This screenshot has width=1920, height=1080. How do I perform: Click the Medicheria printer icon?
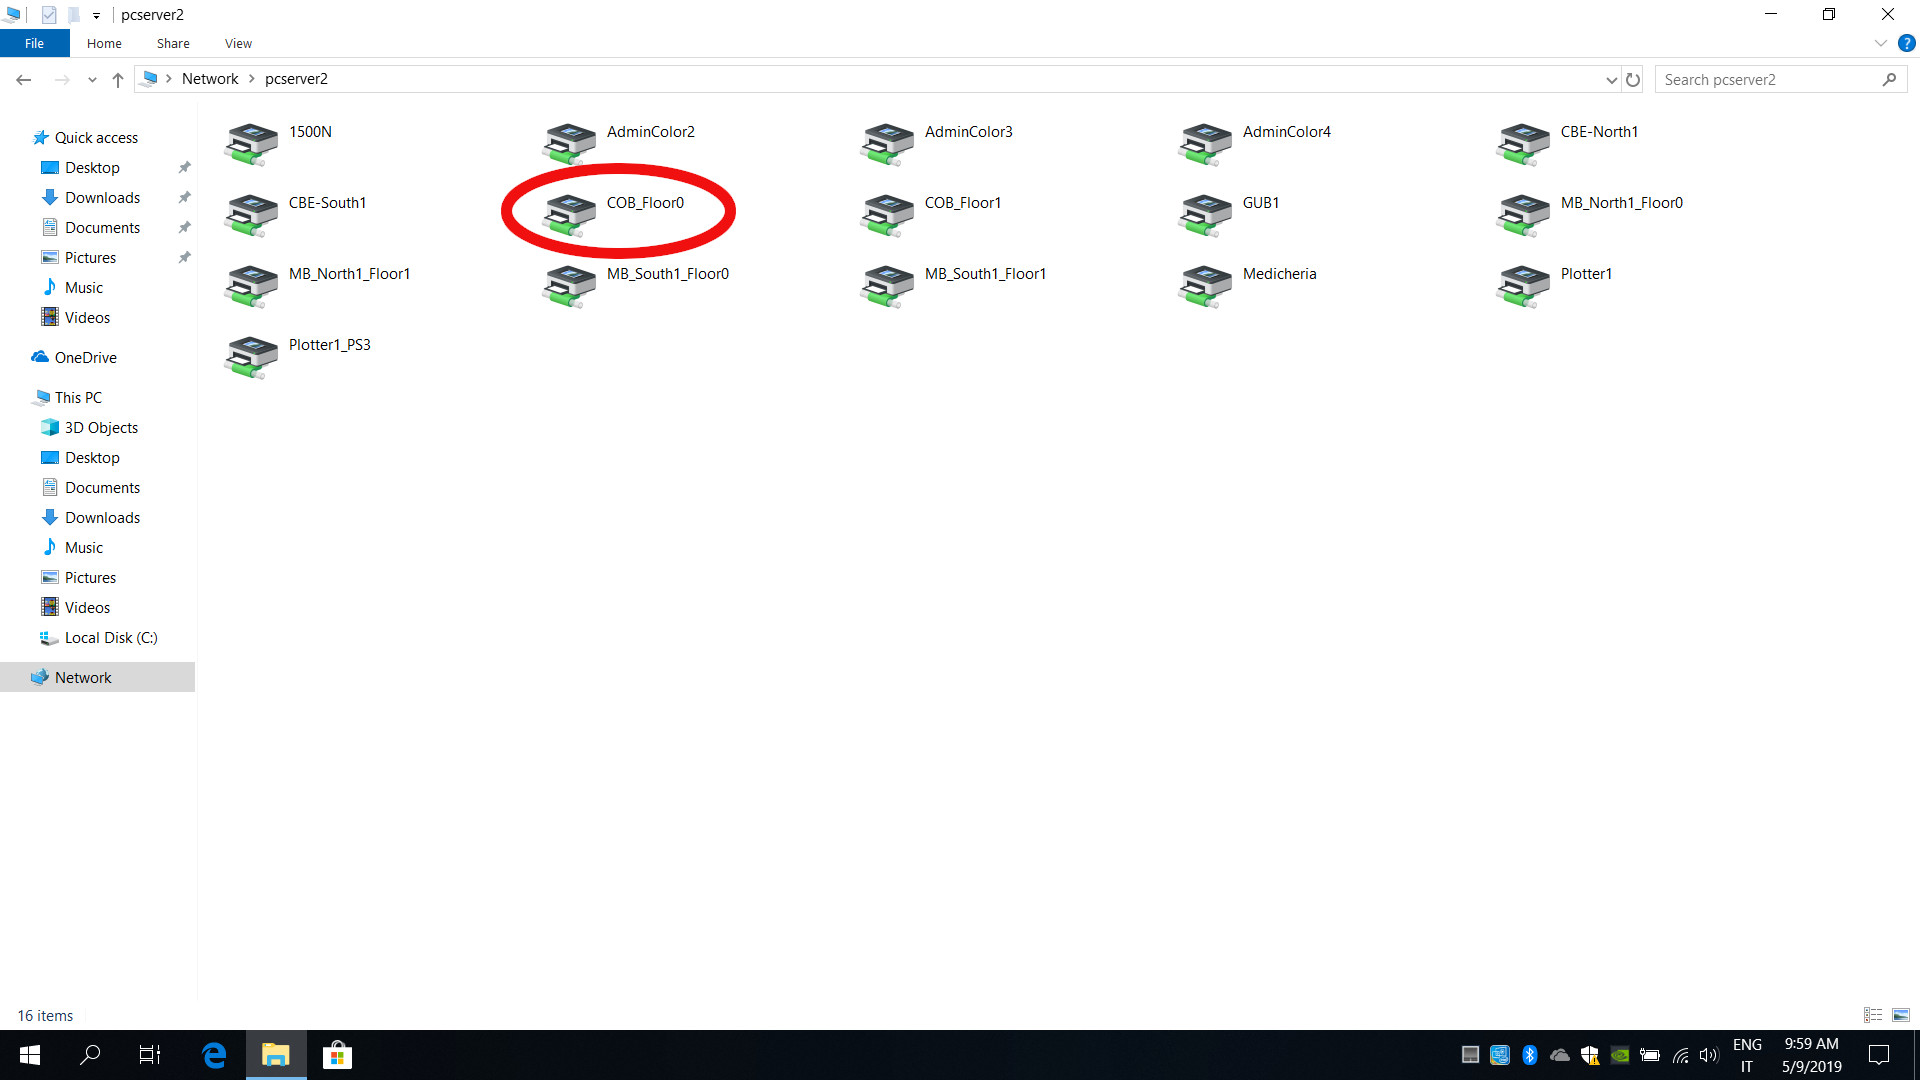1205,286
